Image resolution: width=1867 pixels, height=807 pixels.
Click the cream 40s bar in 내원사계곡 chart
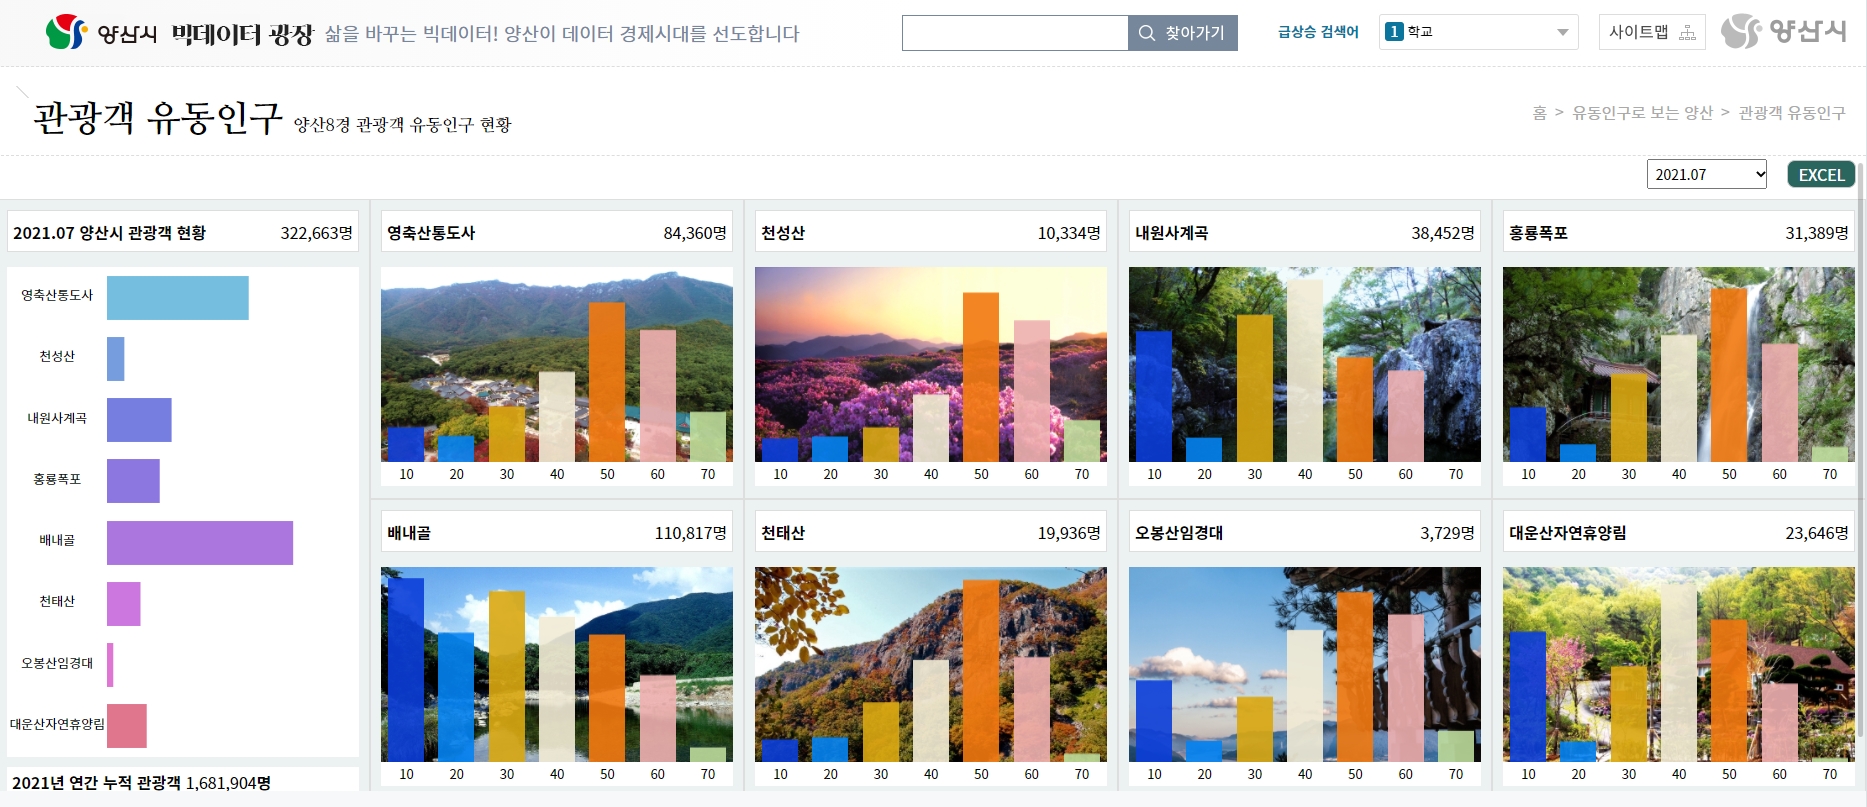tap(1305, 369)
